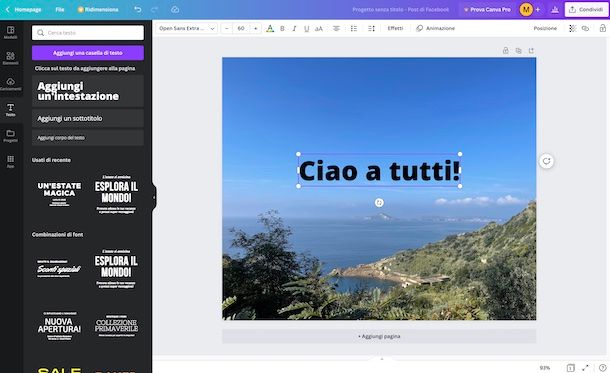Open the Effetti panel
The image size is (610, 373).
tap(395, 28)
